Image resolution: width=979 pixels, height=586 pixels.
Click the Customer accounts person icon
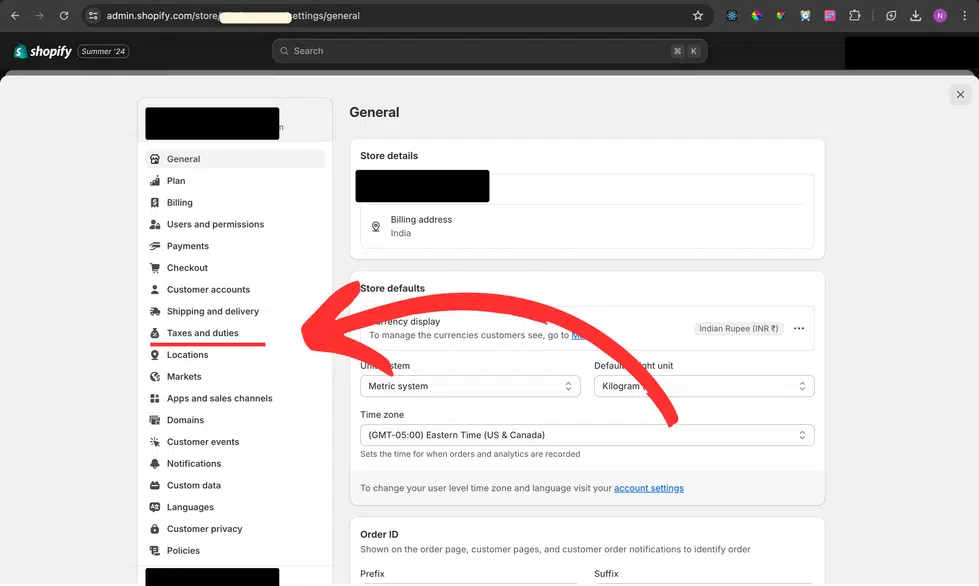156,289
